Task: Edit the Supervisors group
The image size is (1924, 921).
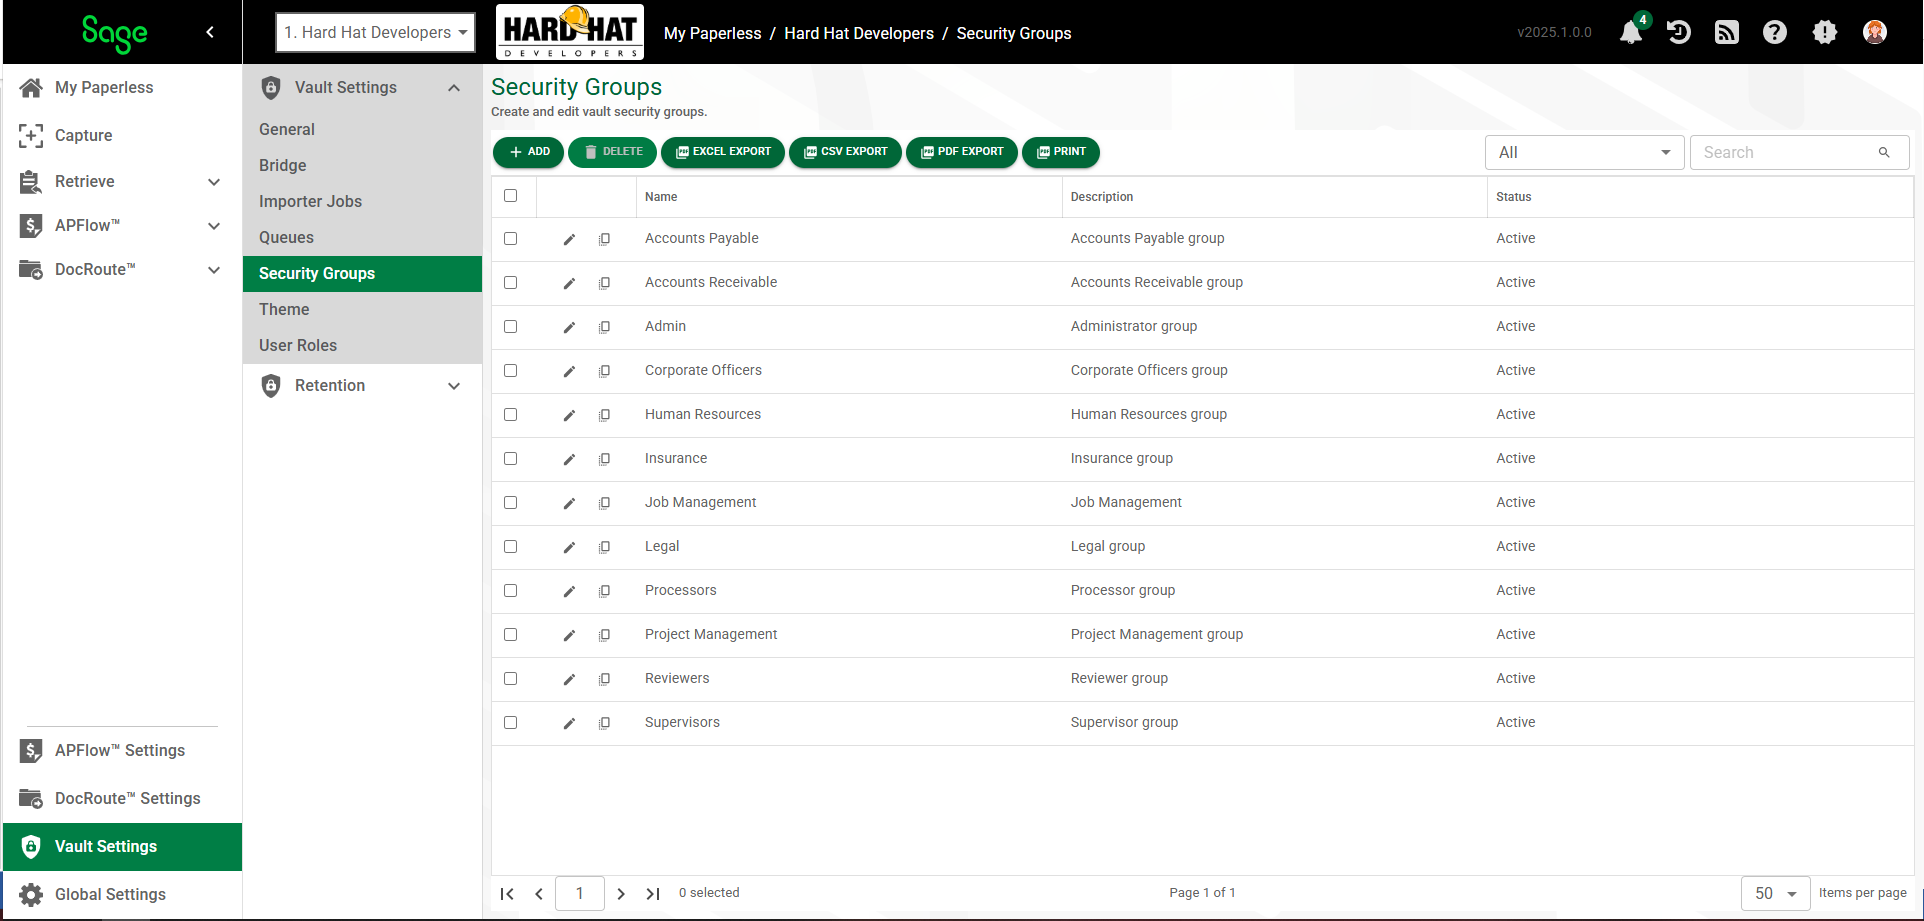Action: 569,723
